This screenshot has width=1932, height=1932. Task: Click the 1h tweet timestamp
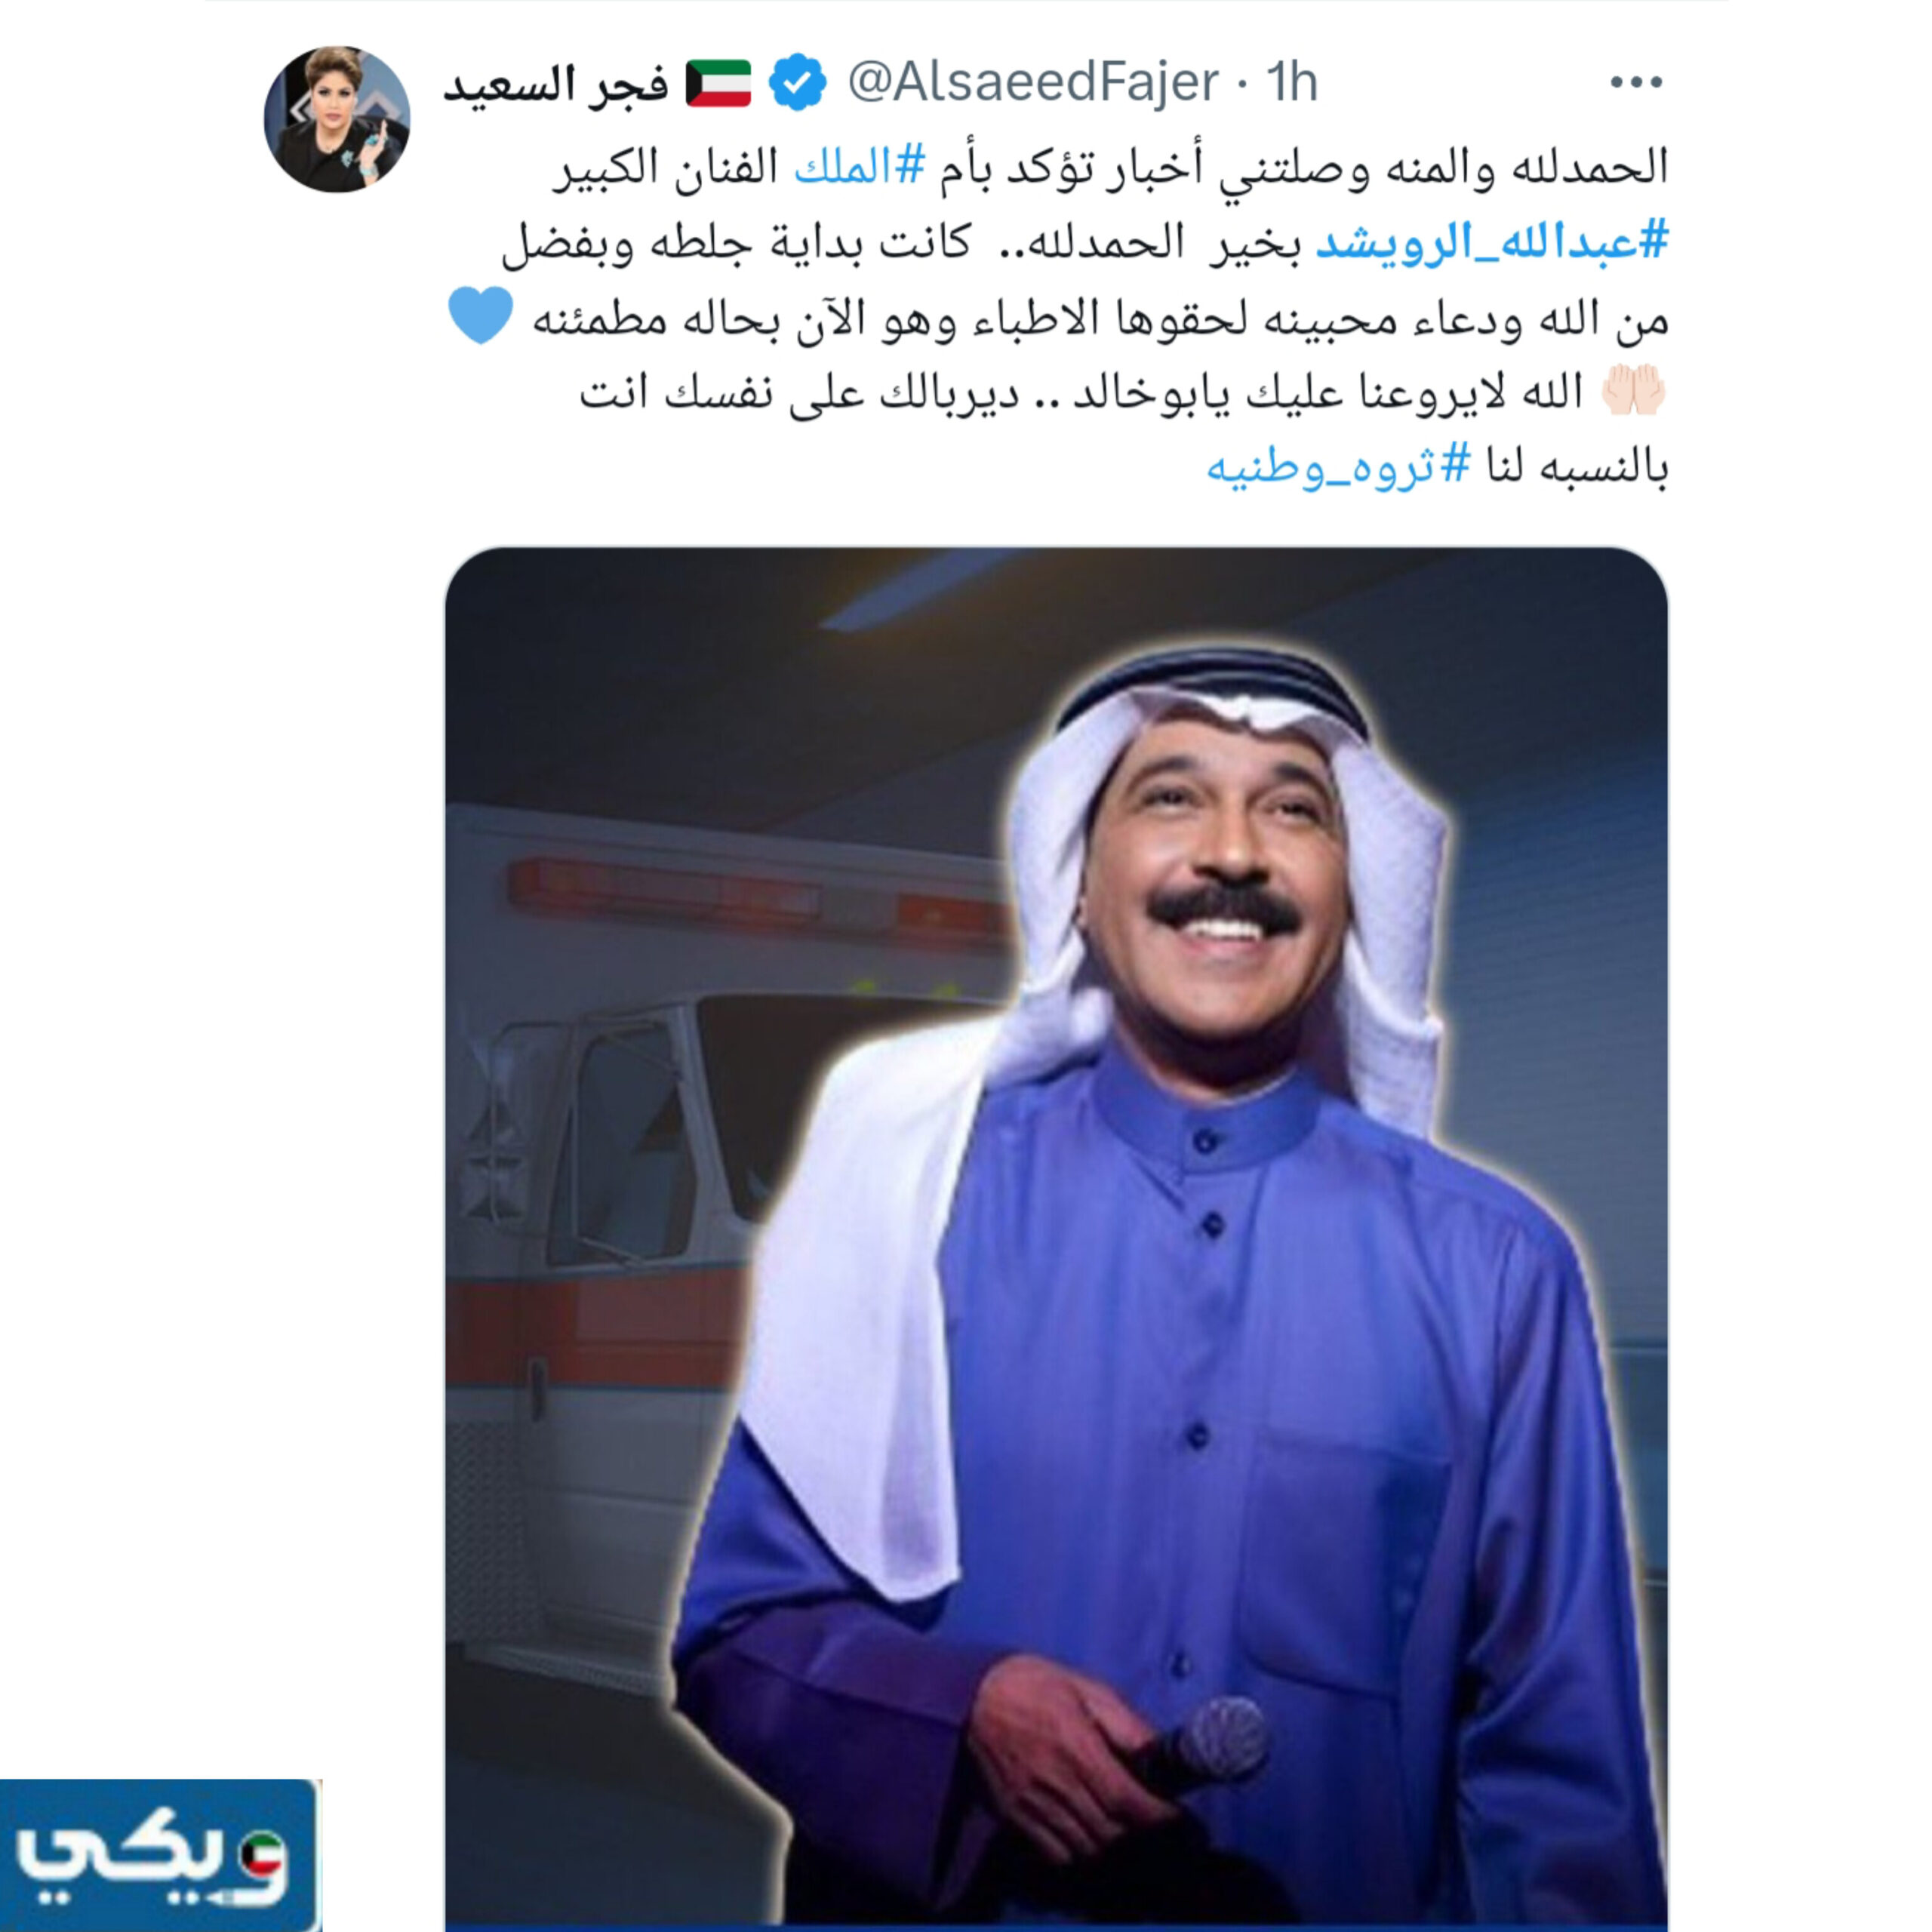pyautogui.click(x=1291, y=82)
